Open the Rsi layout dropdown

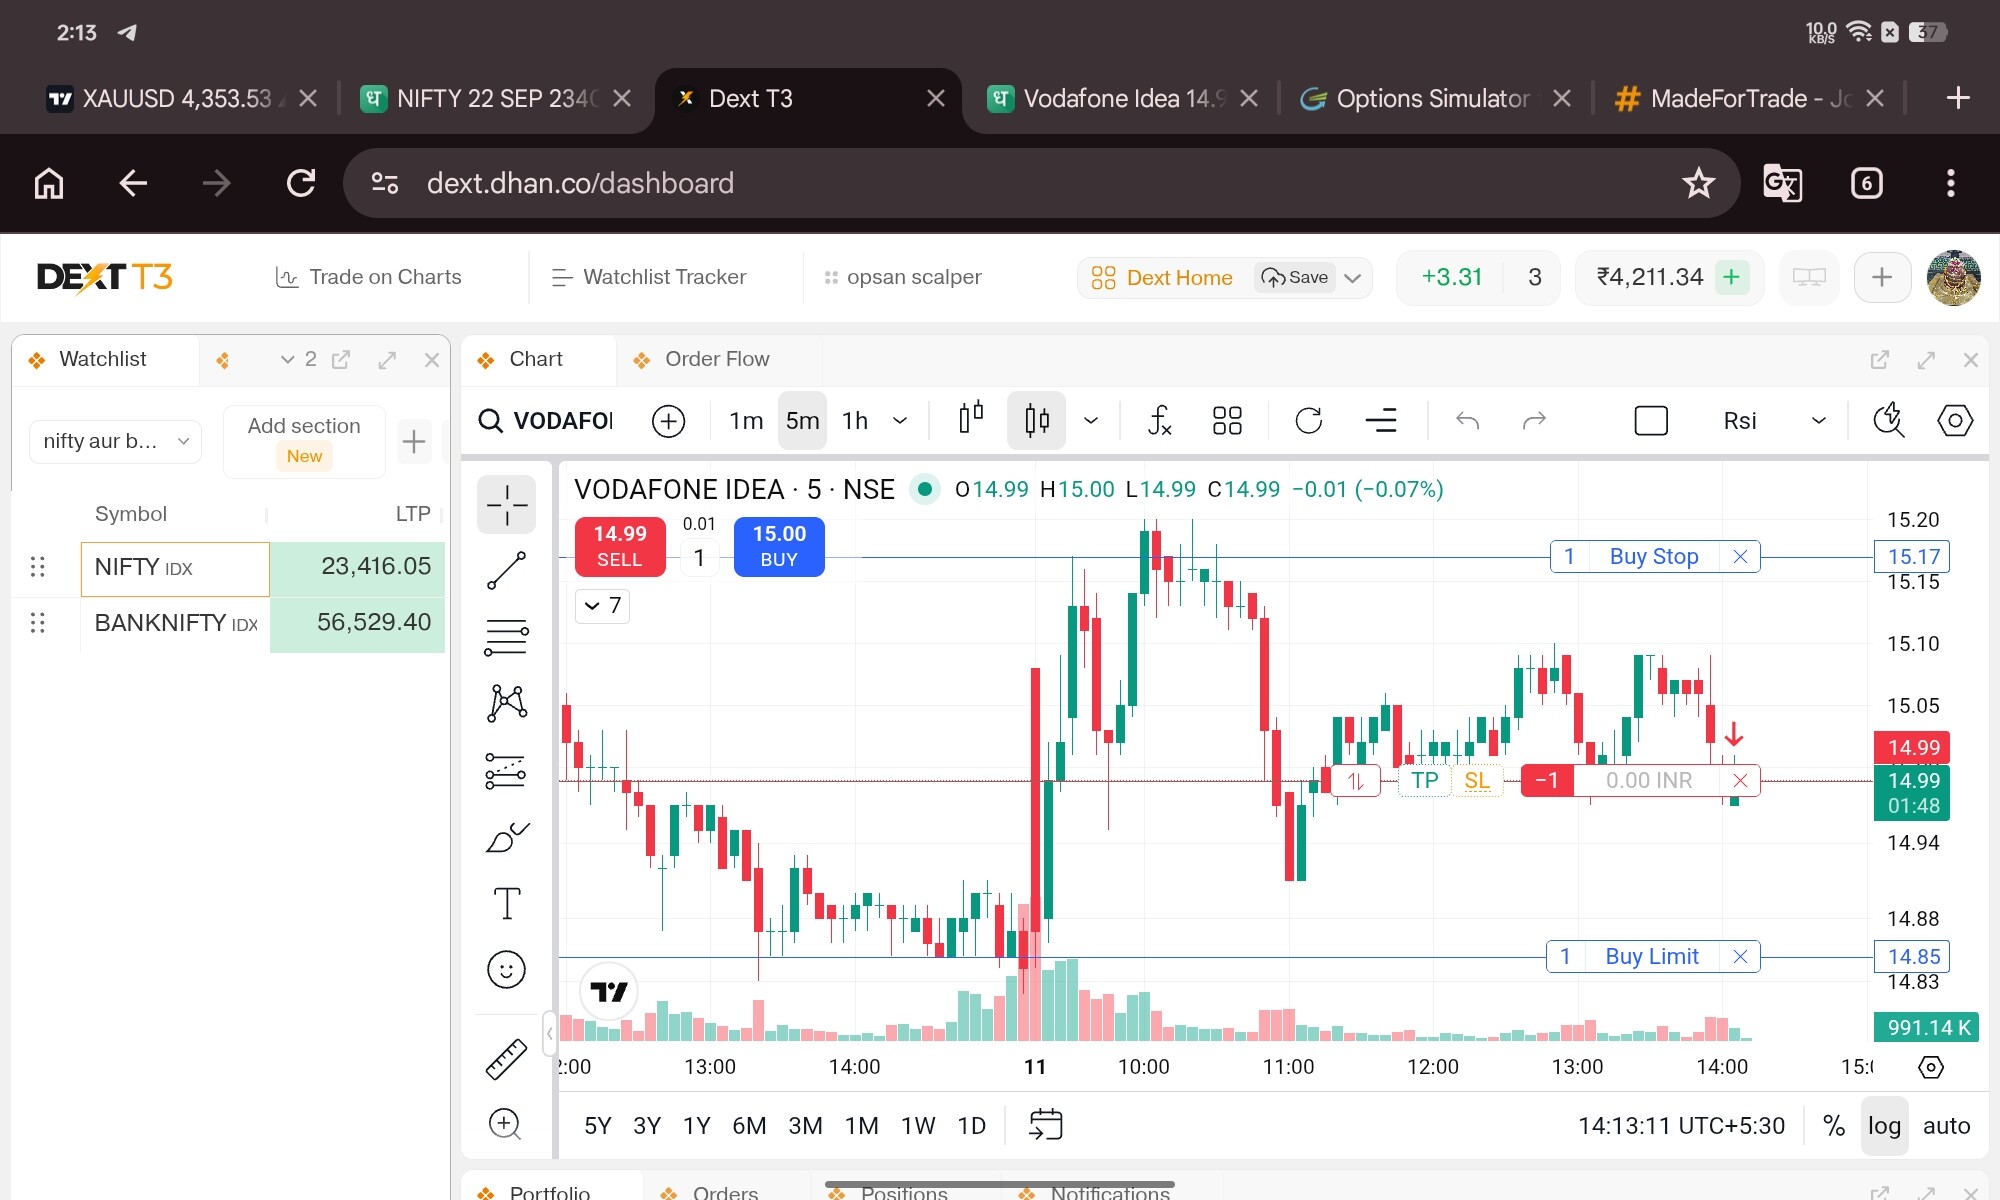pos(1819,421)
